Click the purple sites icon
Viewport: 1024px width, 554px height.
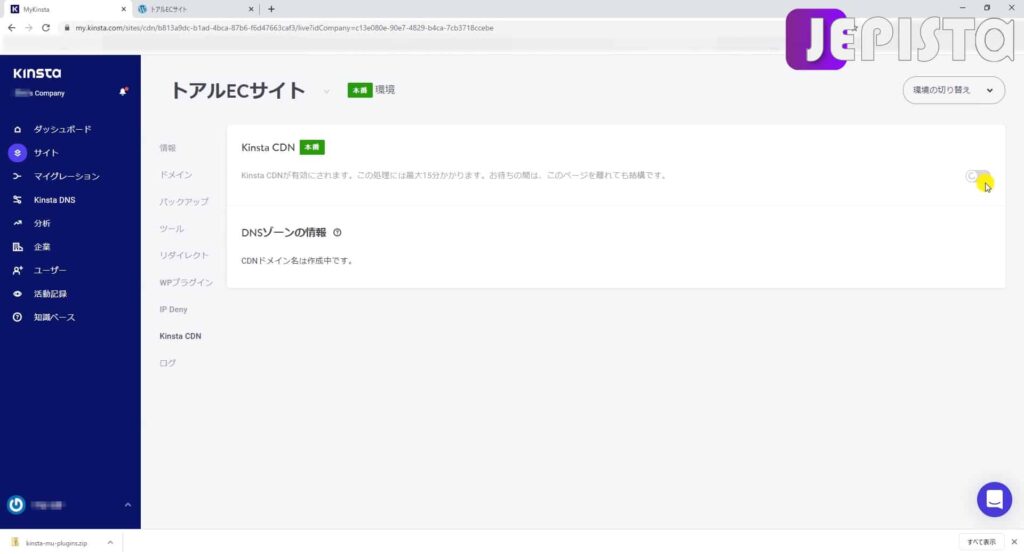18,153
